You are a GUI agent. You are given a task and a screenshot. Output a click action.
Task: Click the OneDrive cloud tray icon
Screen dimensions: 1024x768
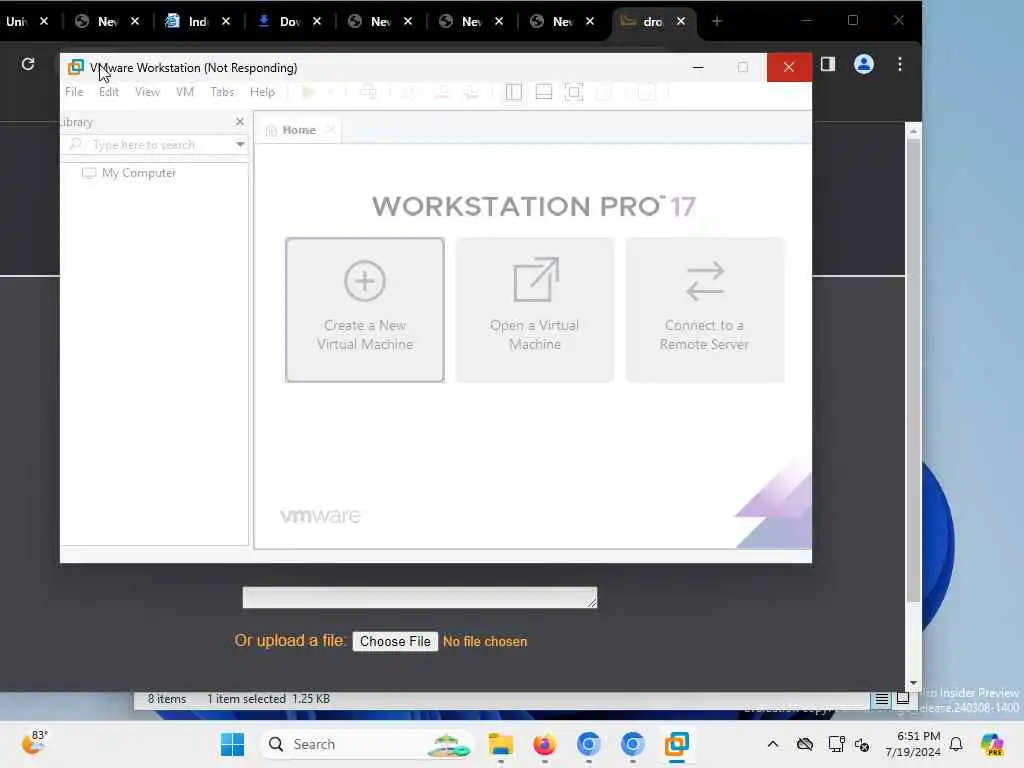pyautogui.click(x=805, y=744)
